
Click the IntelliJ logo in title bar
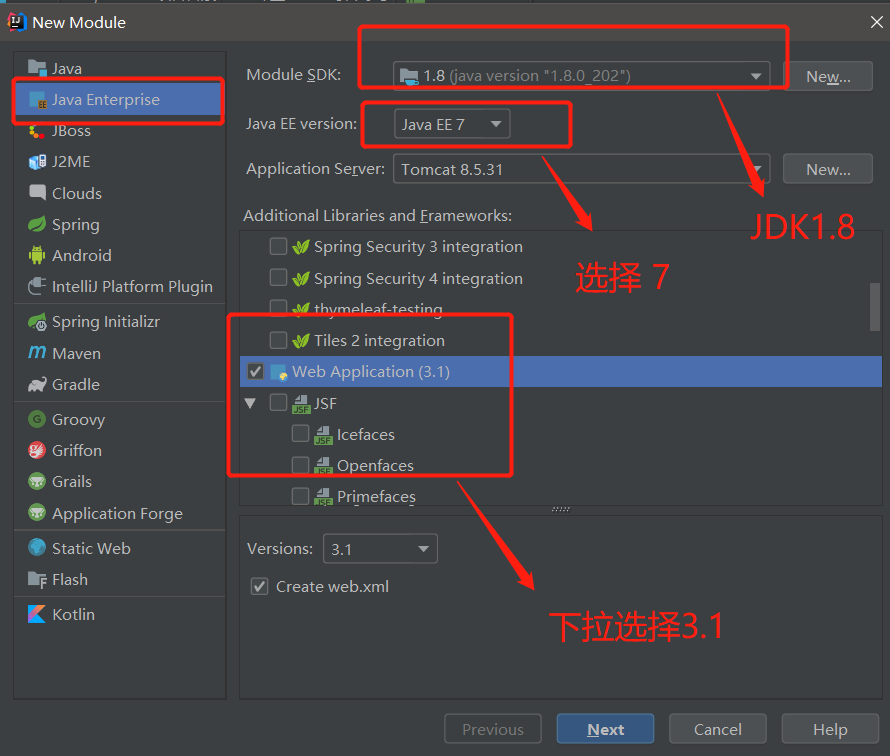(x=16, y=22)
